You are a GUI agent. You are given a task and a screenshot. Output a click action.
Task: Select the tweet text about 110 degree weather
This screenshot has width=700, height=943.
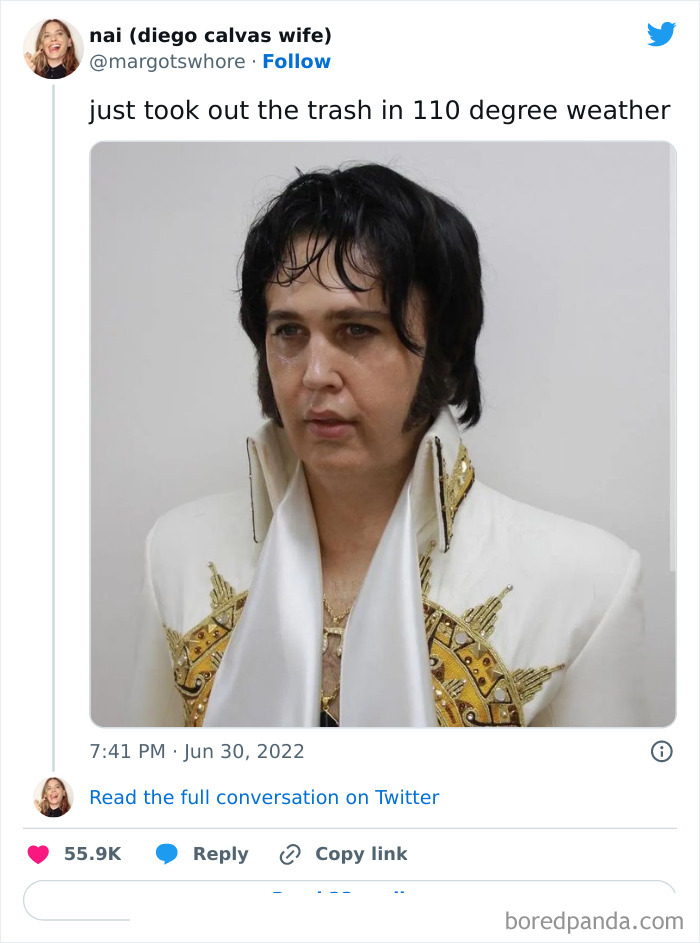380,110
